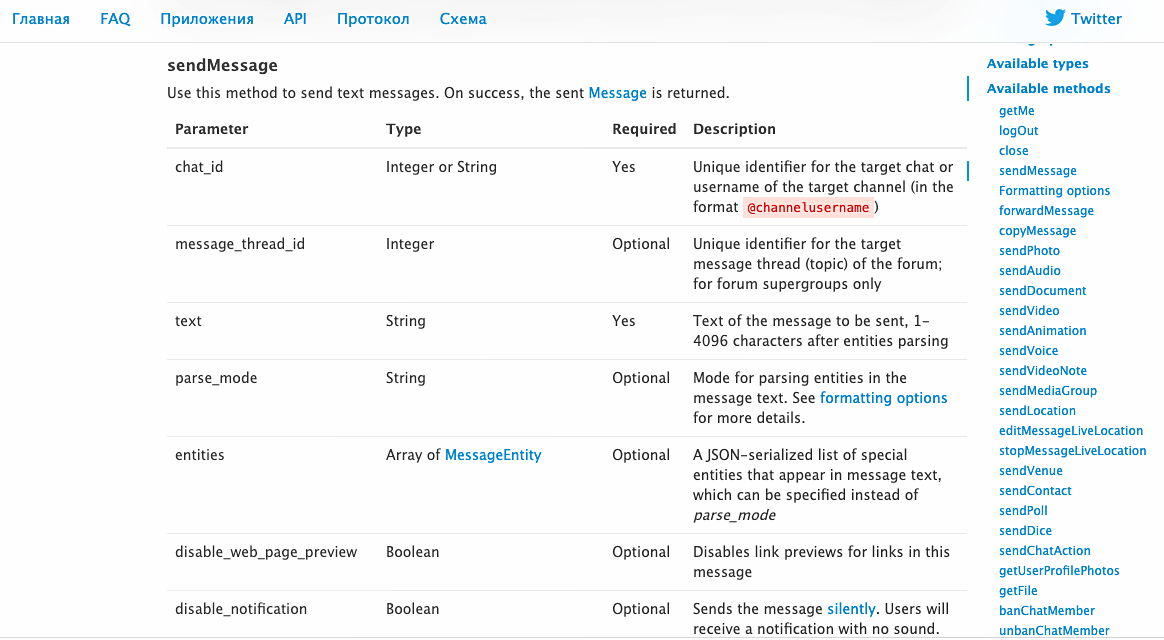Open the silently link in disable_notification description
This screenshot has width=1164, height=640.
pos(851,608)
